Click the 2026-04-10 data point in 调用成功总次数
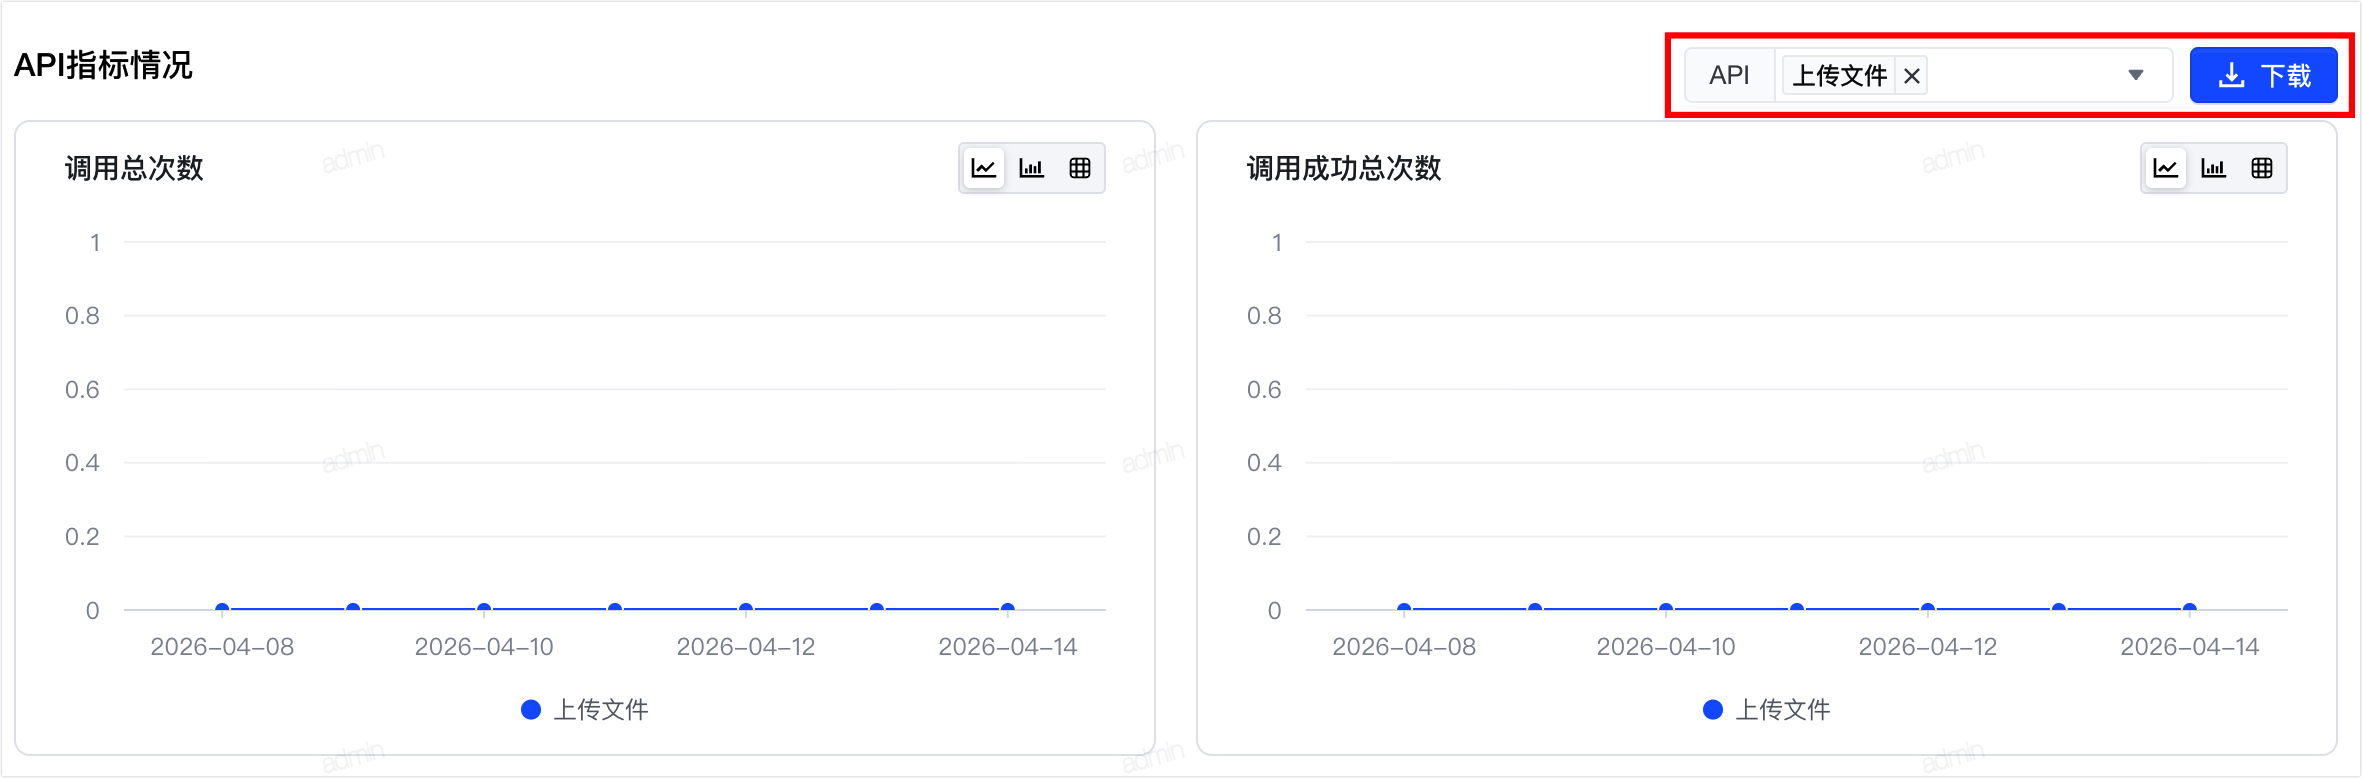Viewport: 2362px width, 778px height. point(1666,609)
